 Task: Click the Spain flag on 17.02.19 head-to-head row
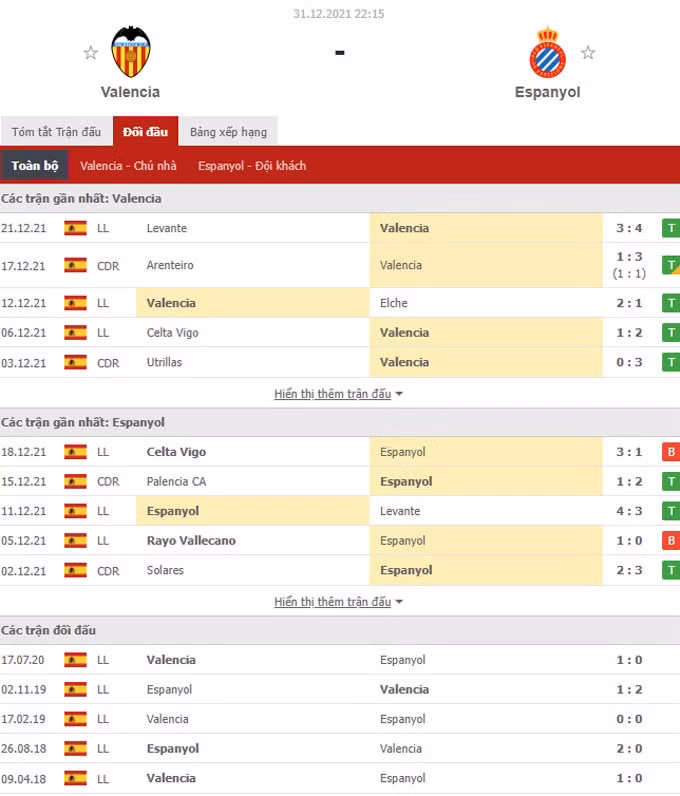tap(75, 719)
